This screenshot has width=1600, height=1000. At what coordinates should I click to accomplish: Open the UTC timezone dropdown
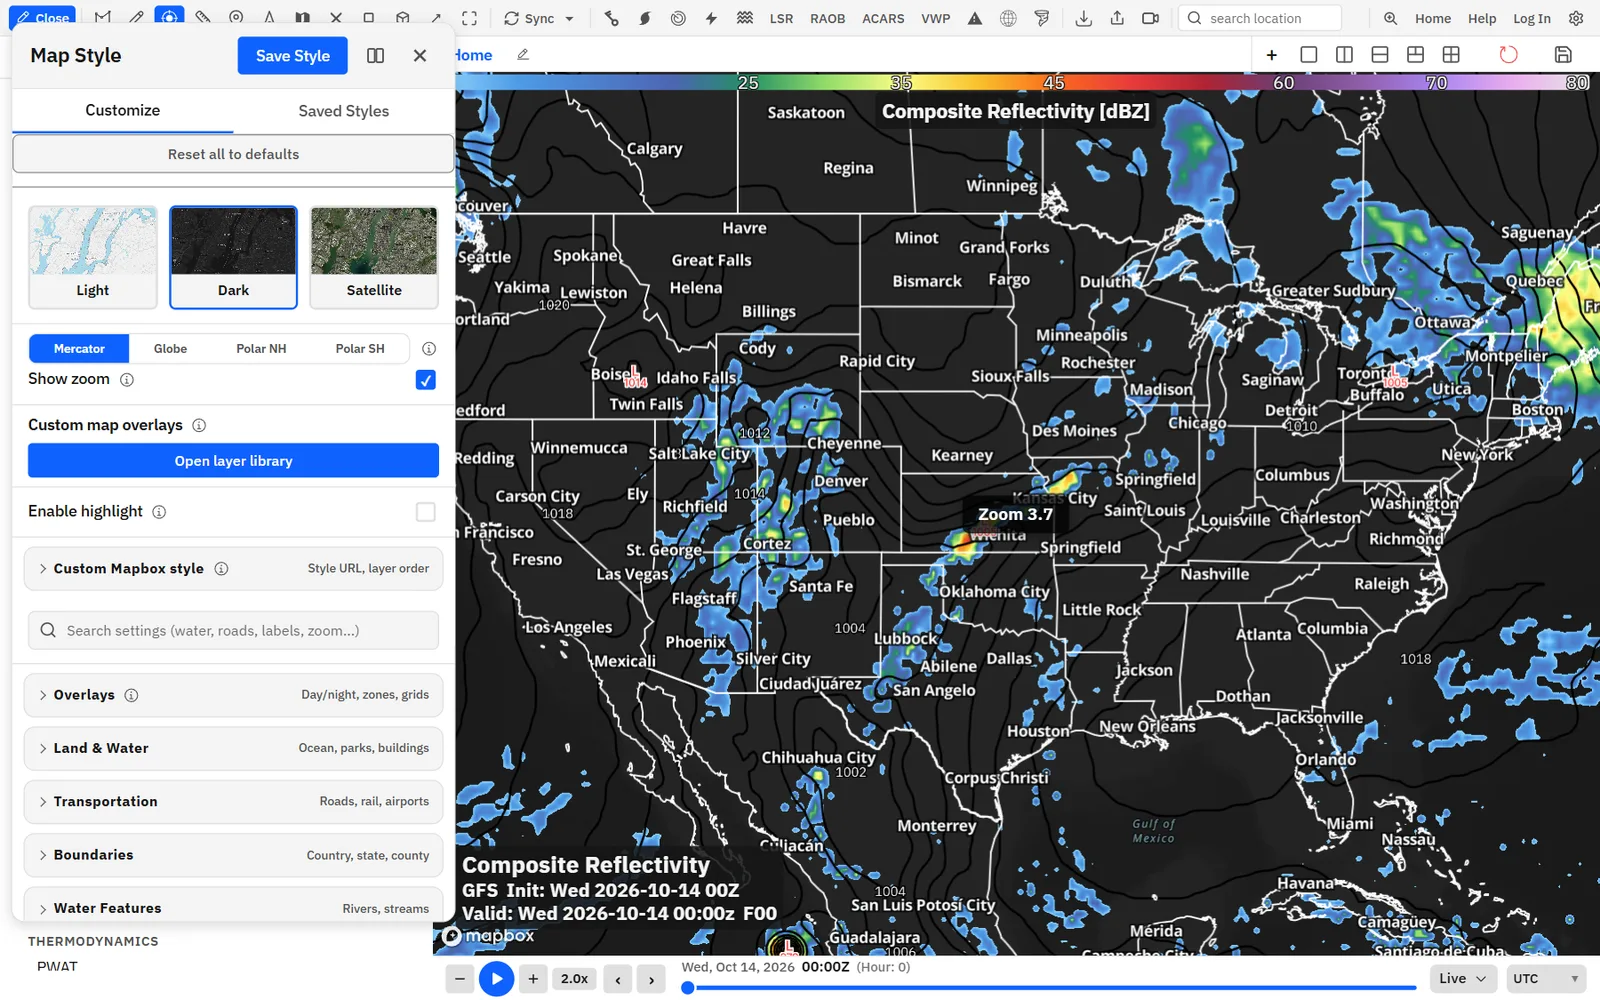tap(1546, 978)
